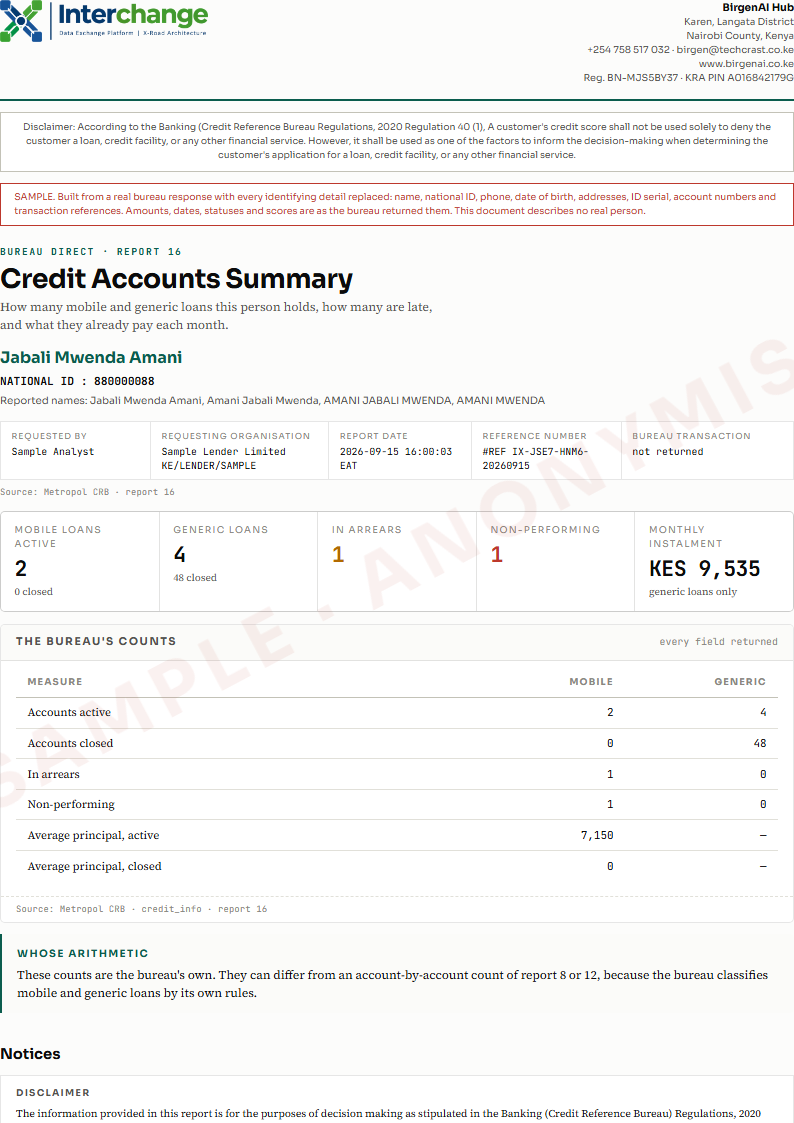Click the Average principal, closed row label
Viewport: 794px width, 1123px height.
[95, 866]
